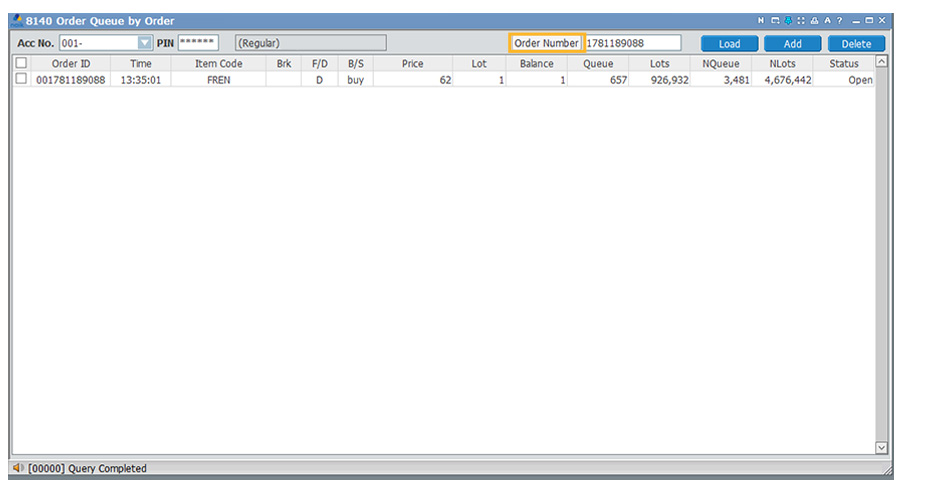Click the four-square layout icon
934x487 pixels.
click(800, 21)
